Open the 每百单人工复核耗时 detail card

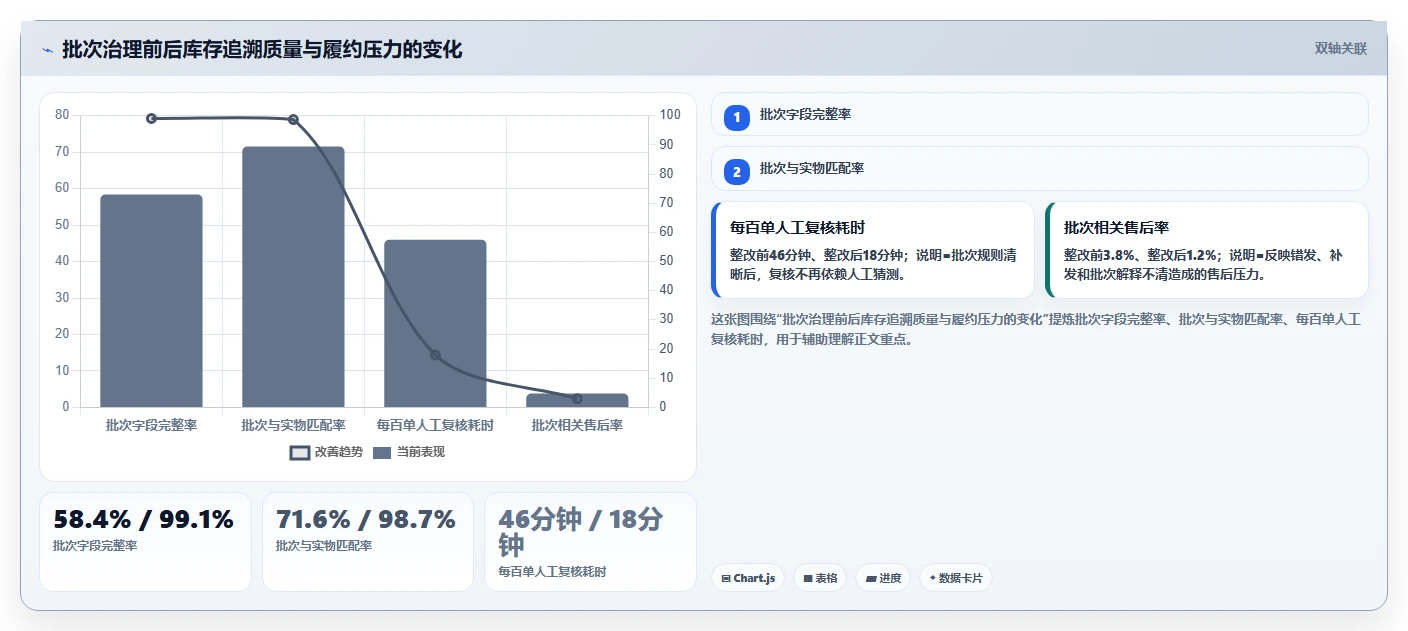(x=872, y=250)
